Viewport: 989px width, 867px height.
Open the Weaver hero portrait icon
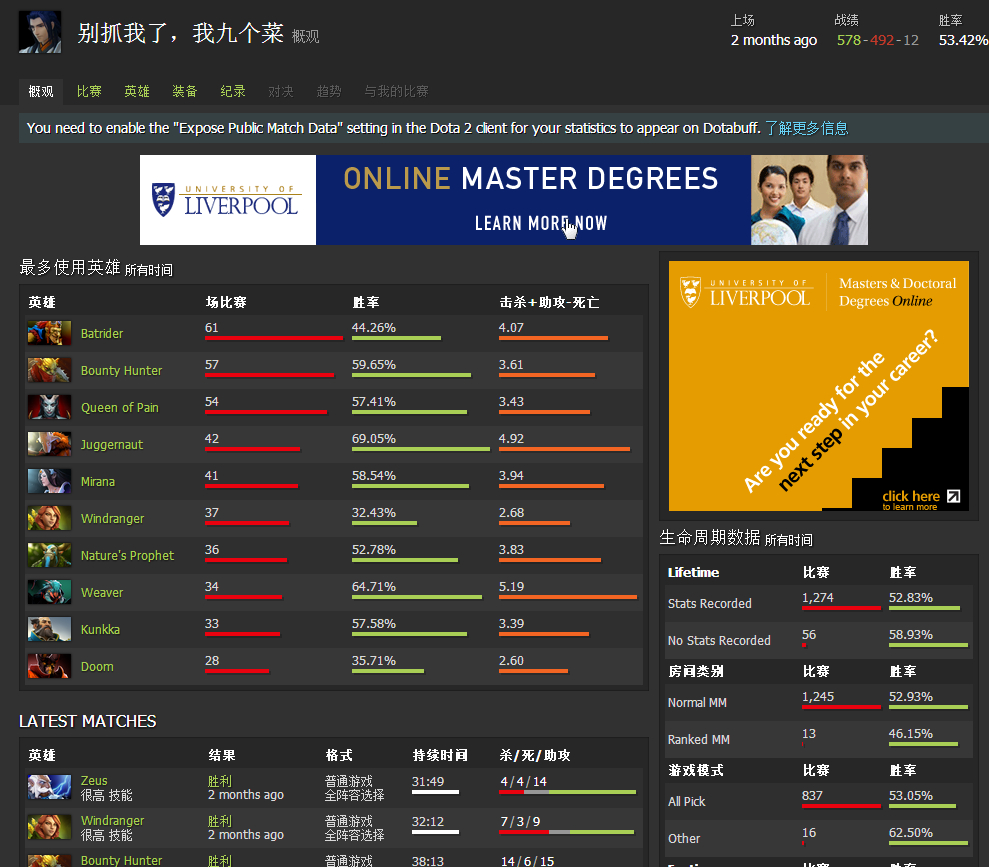(x=49, y=592)
